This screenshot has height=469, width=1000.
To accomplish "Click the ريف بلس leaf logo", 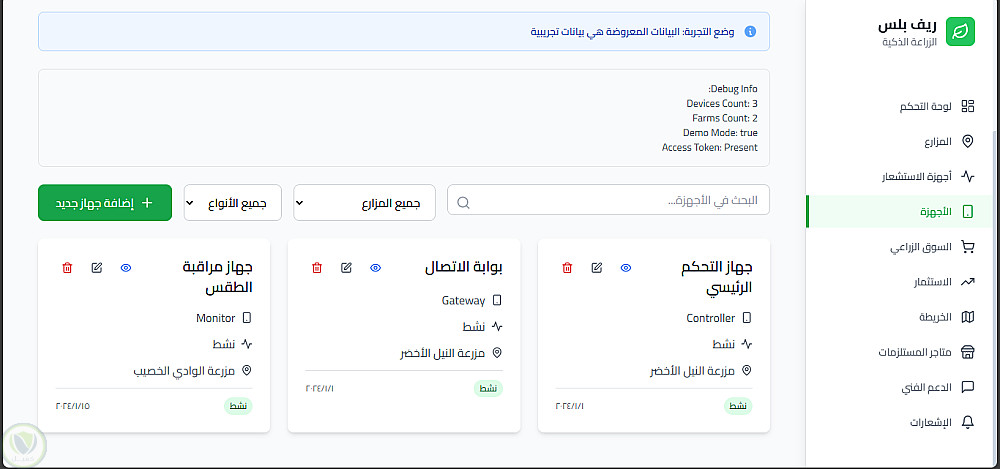I will coord(961,31).
